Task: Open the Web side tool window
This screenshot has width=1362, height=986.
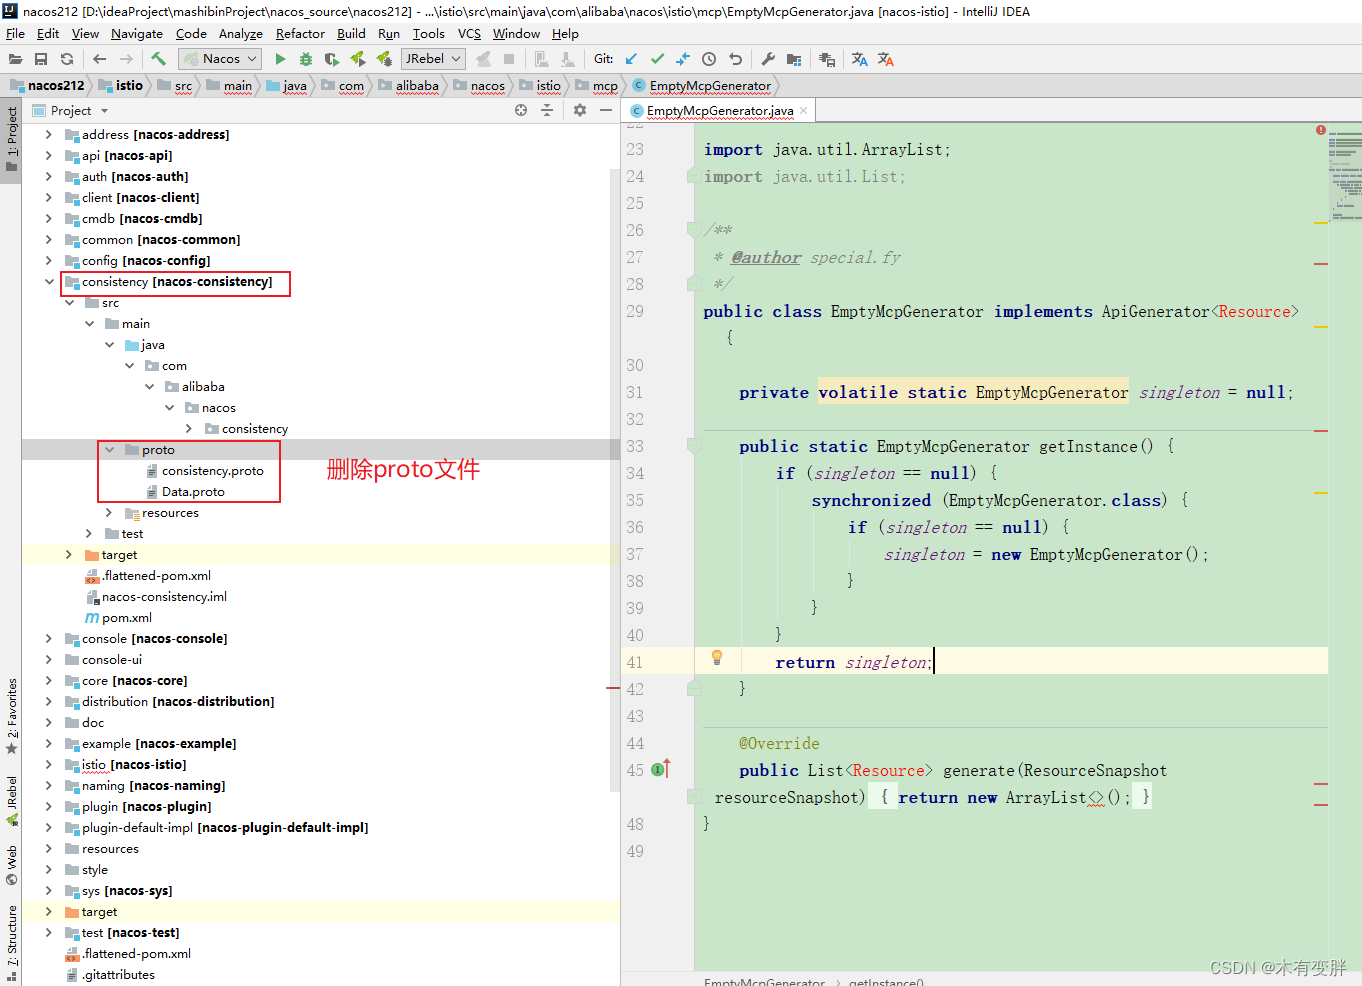Action: tap(12, 866)
